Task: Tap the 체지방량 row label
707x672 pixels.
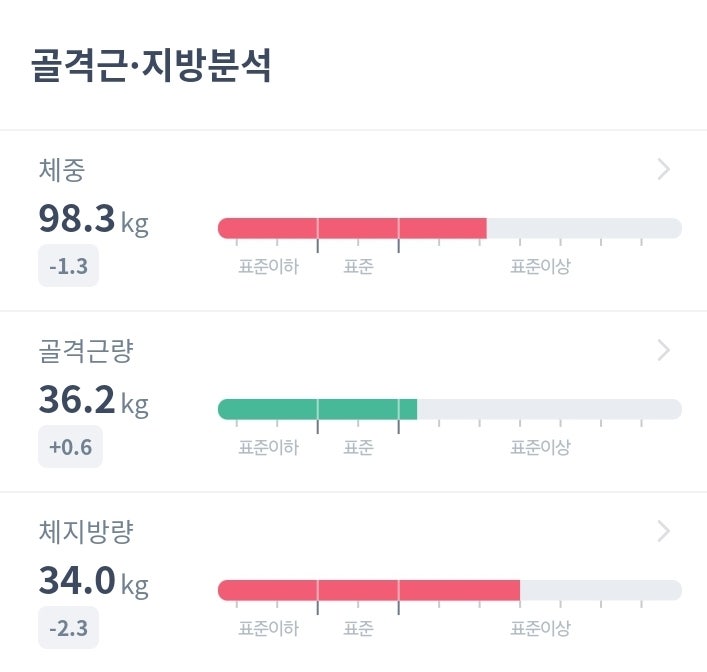Action: tap(86, 532)
